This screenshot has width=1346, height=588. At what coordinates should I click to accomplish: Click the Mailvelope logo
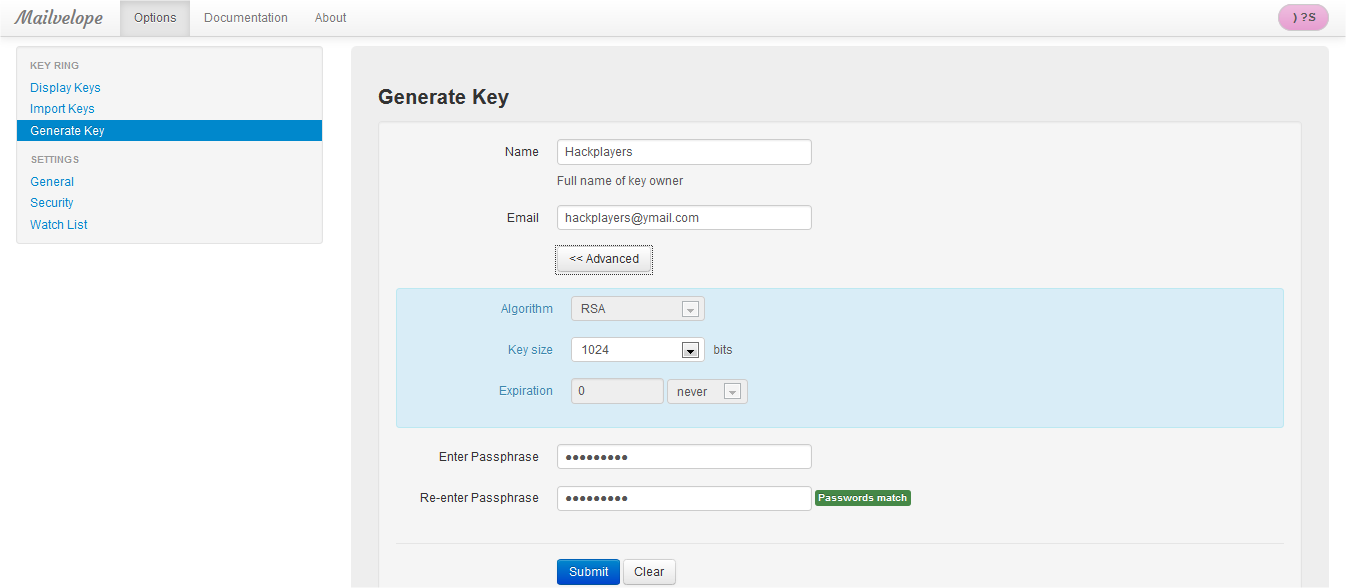(x=58, y=18)
